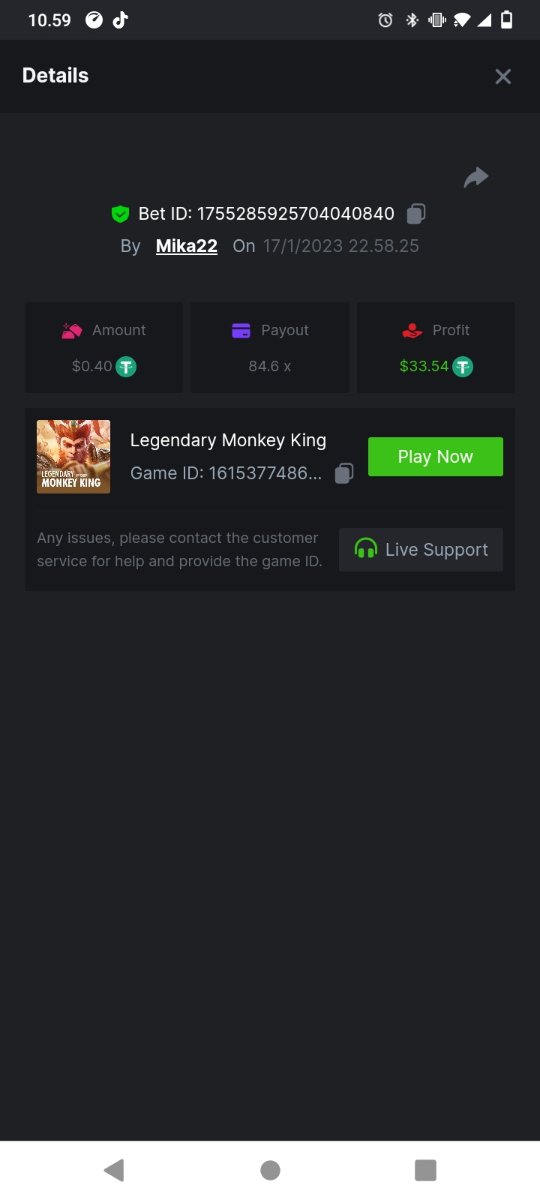Close the Details panel
The image size is (540, 1200).
503,76
